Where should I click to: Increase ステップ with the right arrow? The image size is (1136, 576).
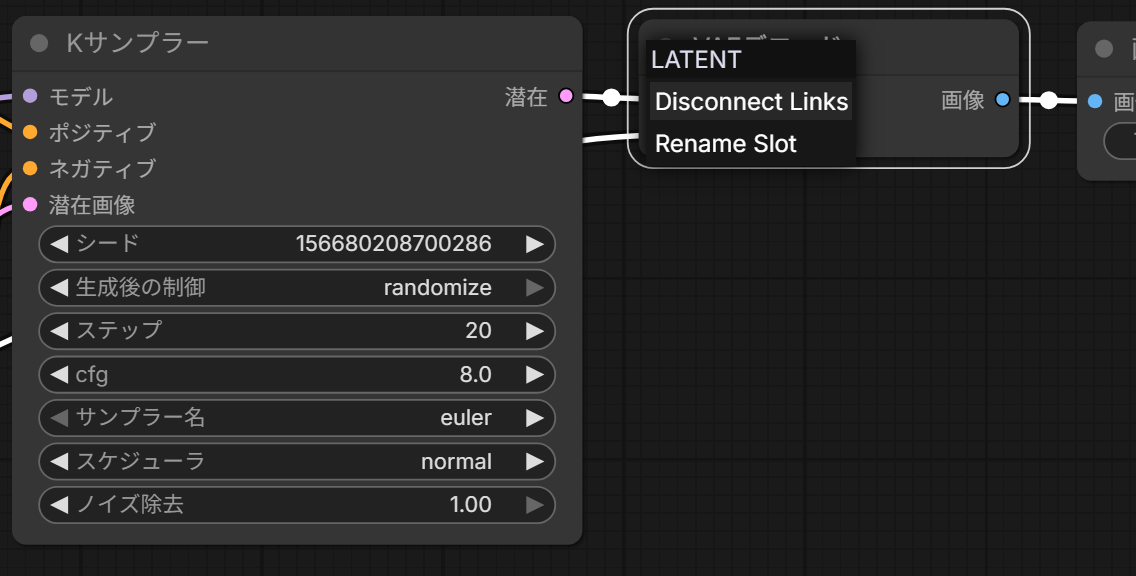click(x=535, y=331)
